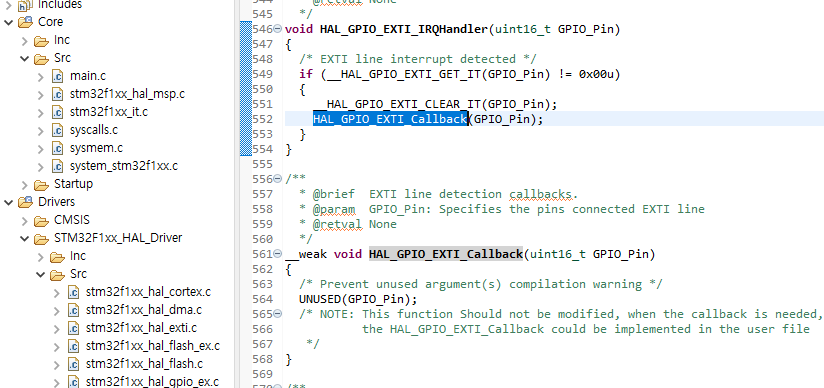Select stm32f1xx_hal_cortex.c in tree
The width and height of the screenshot is (824, 388).
(148, 292)
